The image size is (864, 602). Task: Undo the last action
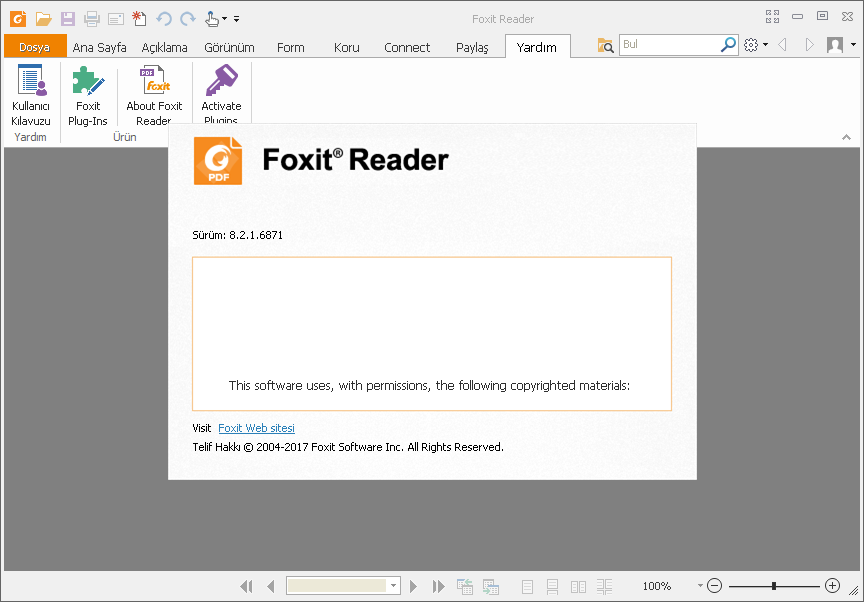164,19
